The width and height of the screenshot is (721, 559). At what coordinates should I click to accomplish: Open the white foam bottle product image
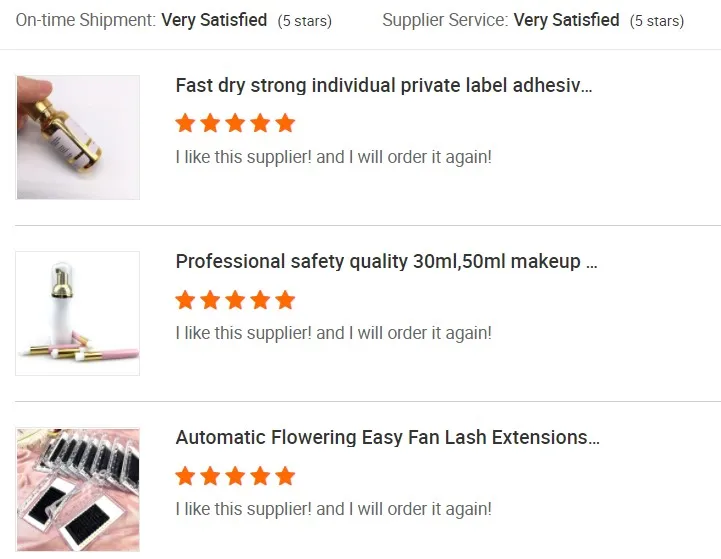pyautogui.click(x=78, y=313)
